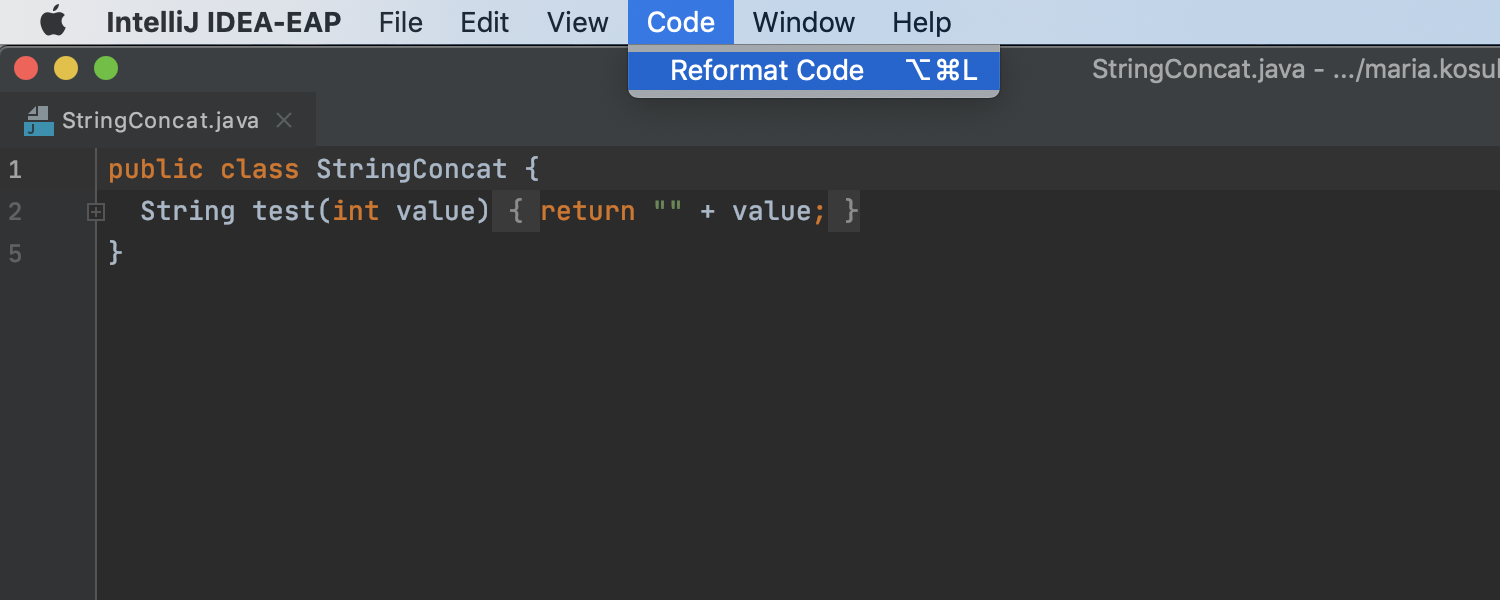This screenshot has width=1500, height=600.
Task: Choose Reformat Code from the Code menu
Action: pyautogui.click(x=766, y=70)
